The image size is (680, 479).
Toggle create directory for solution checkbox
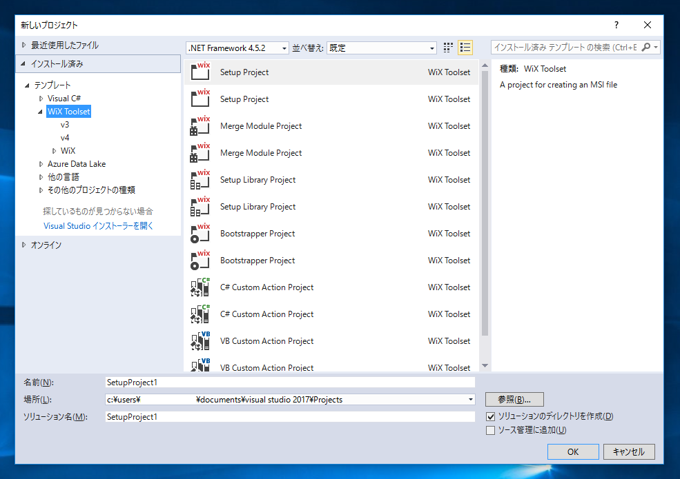(490, 417)
